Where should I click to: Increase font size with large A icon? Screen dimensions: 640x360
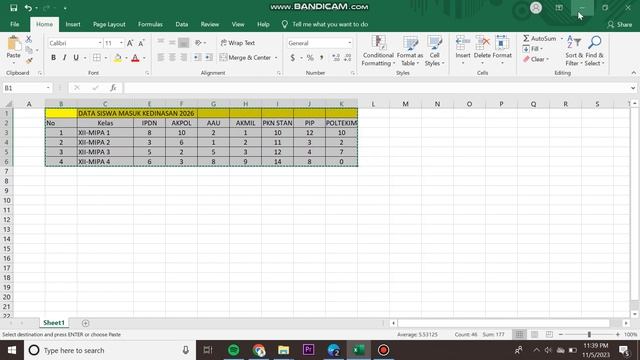coord(130,43)
